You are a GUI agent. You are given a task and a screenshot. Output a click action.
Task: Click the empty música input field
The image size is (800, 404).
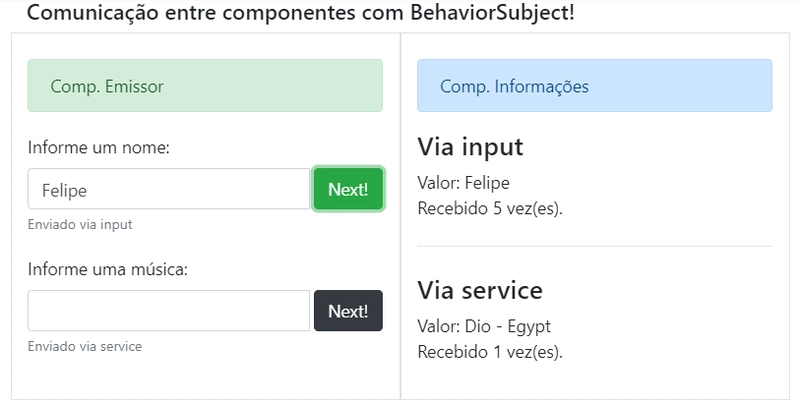pyautogui.click(x=169, y=311)
